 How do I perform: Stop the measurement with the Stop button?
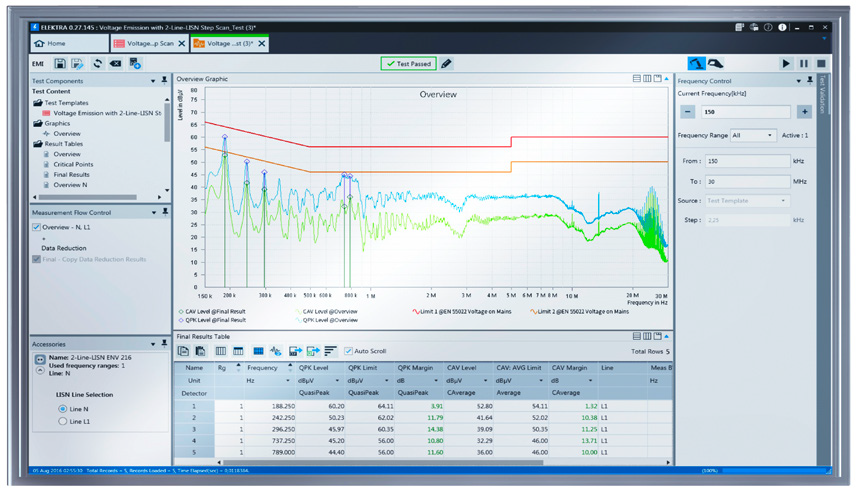click(x=821, y=64)
